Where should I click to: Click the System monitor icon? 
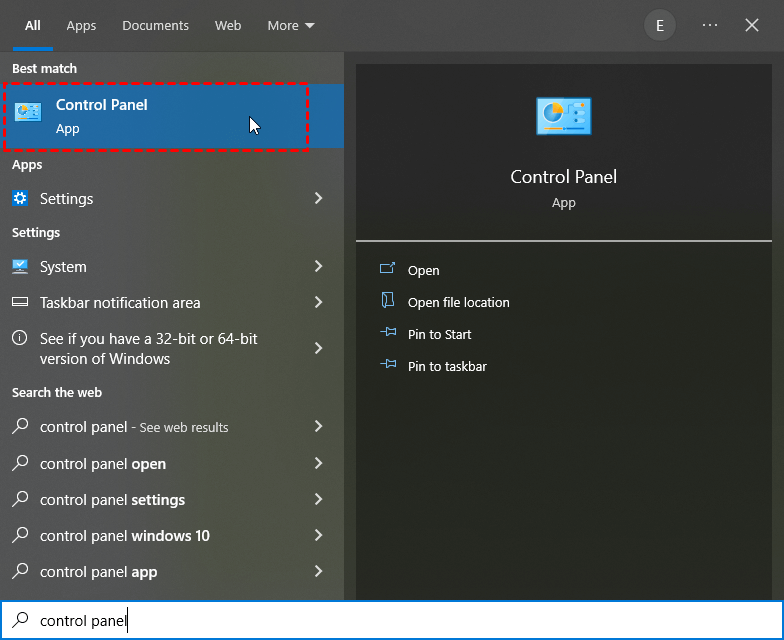point(20,267)
